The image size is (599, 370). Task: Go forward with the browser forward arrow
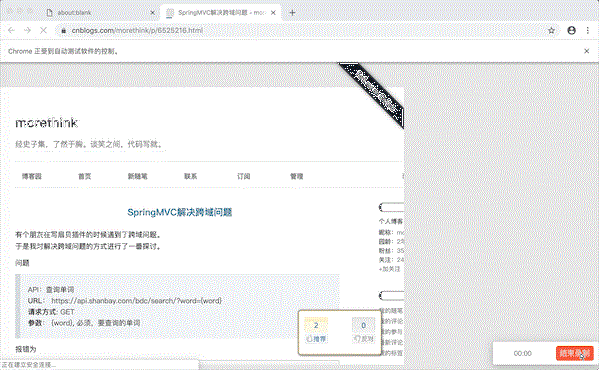pyautogui.click(x=27, y=30)
